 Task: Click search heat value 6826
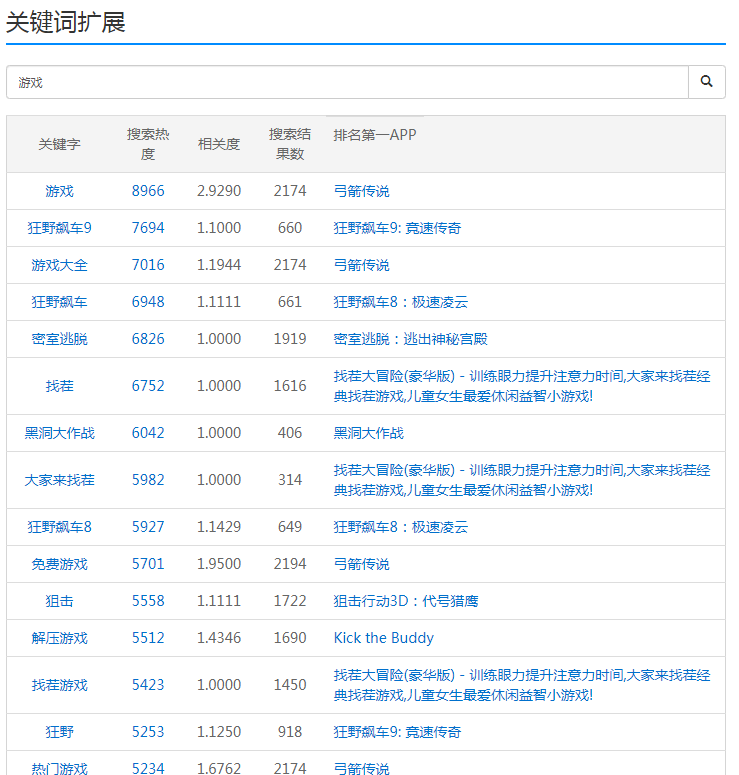(x=148, y=339)
